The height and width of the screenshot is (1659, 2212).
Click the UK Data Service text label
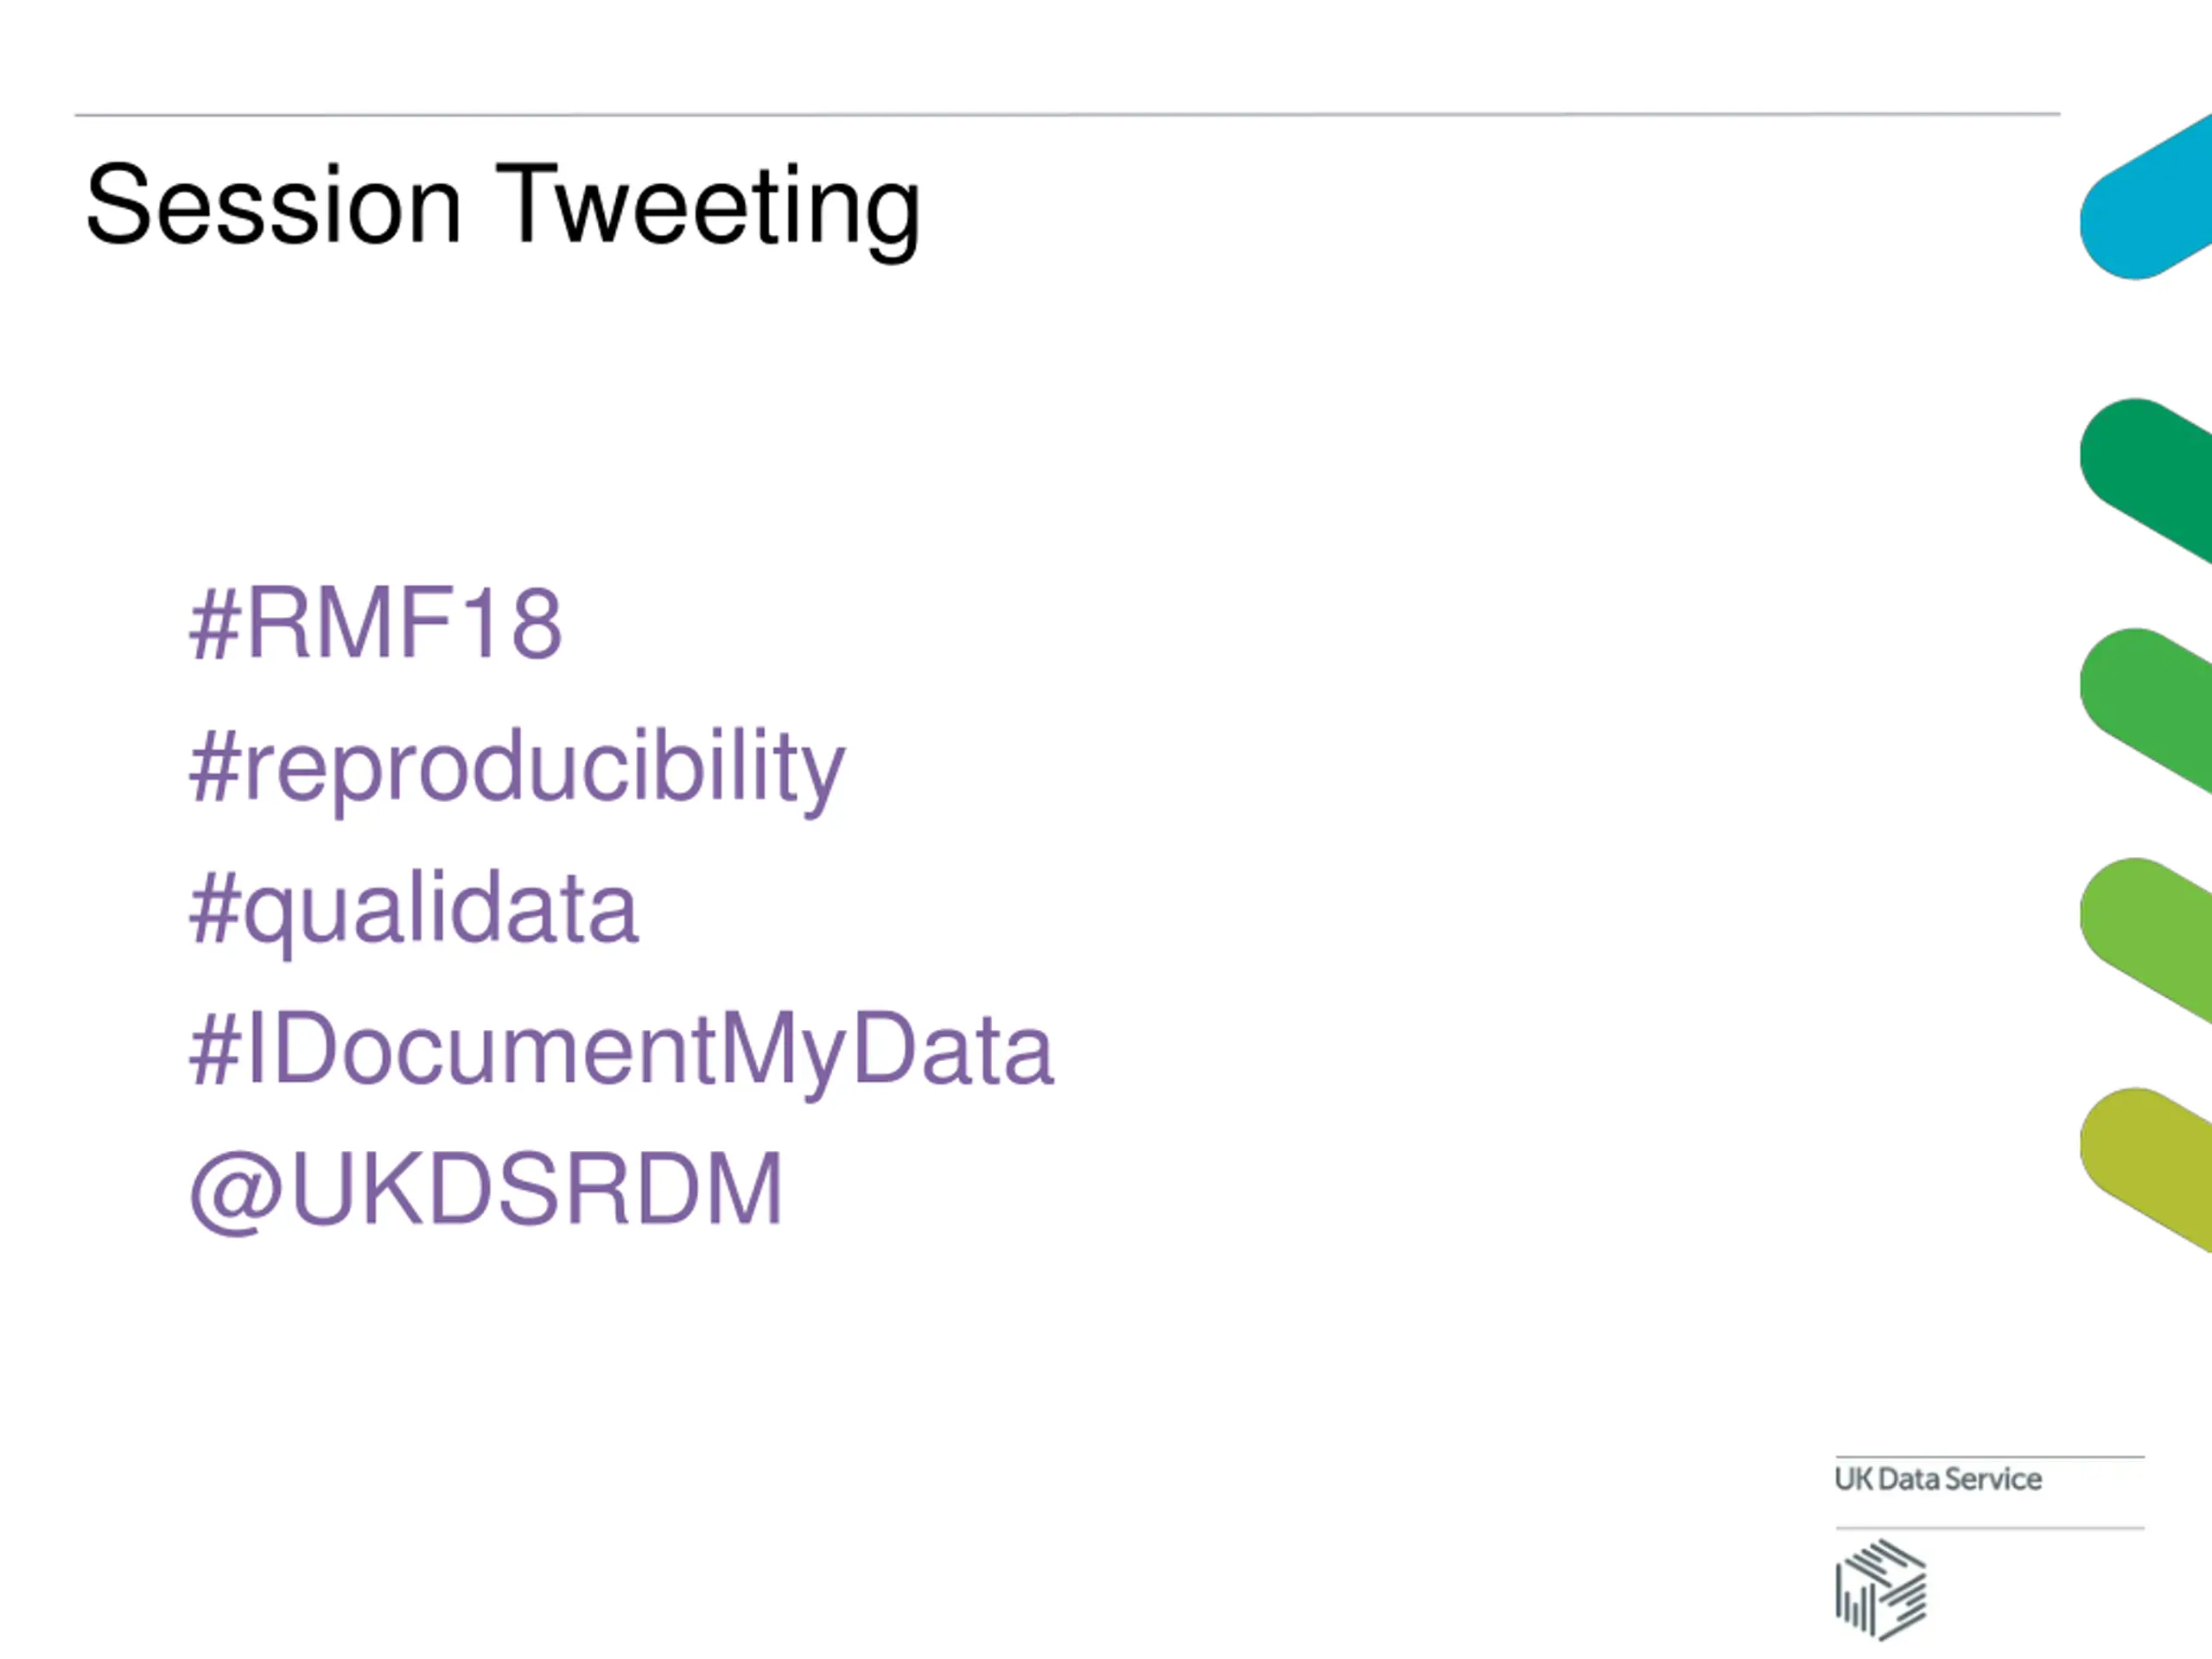(x=1938, y=1479)
